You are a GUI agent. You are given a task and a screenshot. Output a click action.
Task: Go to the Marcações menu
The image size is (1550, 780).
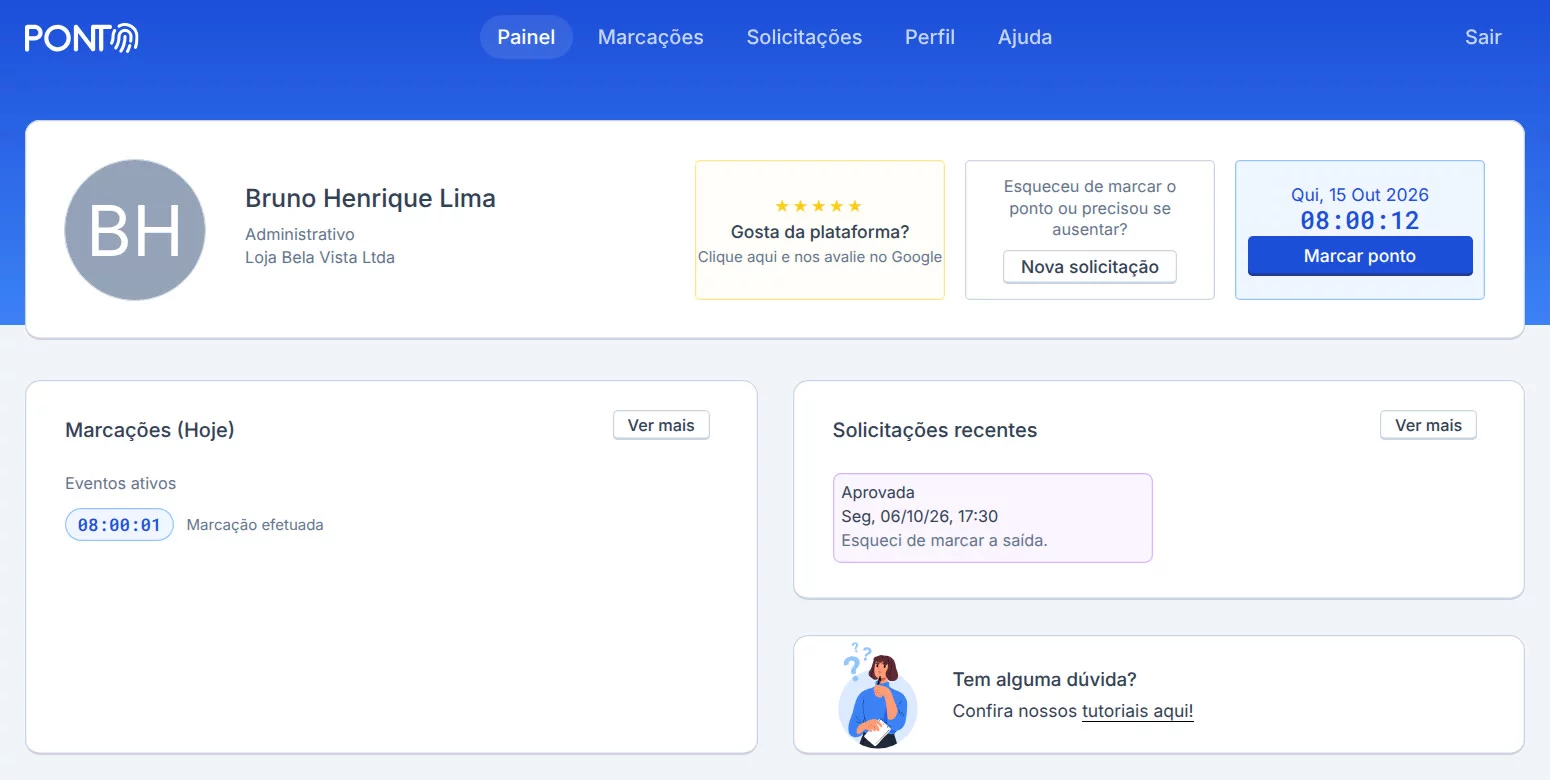(651, 37)
